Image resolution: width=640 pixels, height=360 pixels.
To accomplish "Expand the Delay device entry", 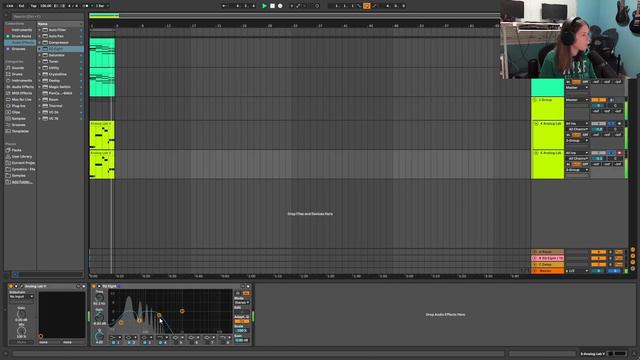I will pos(40,80).
